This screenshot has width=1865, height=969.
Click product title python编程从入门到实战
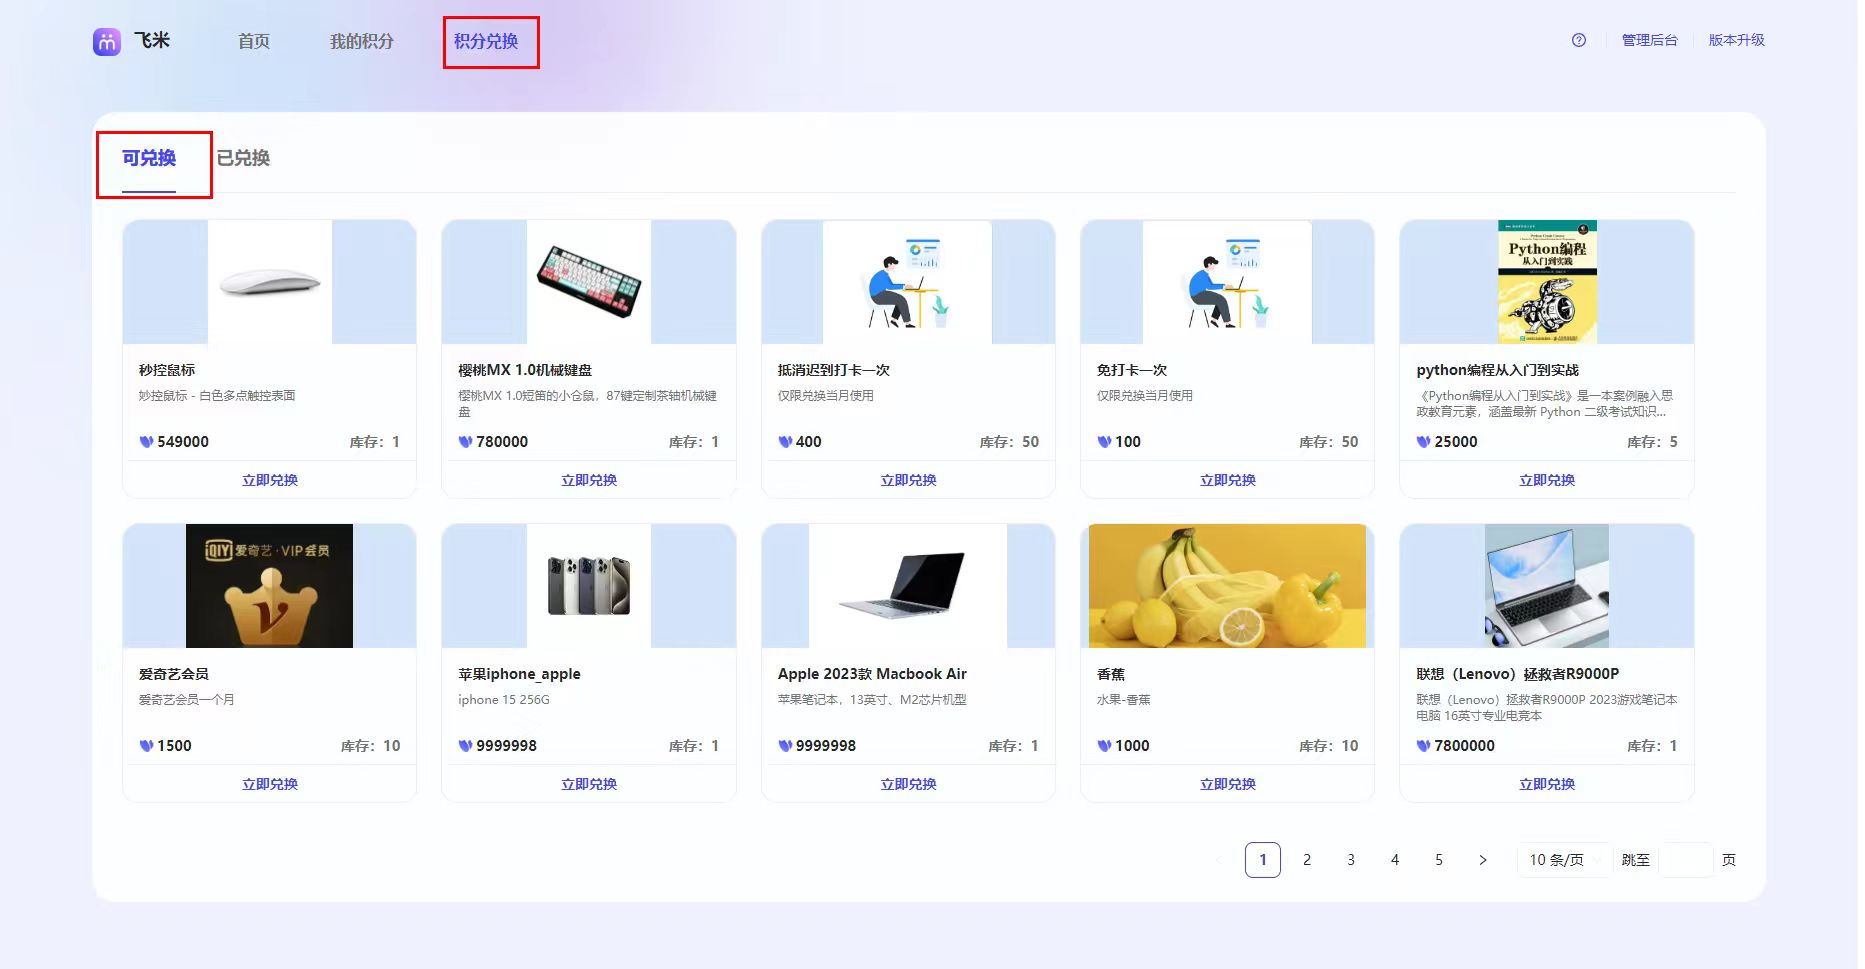[x=1498, y=370]
